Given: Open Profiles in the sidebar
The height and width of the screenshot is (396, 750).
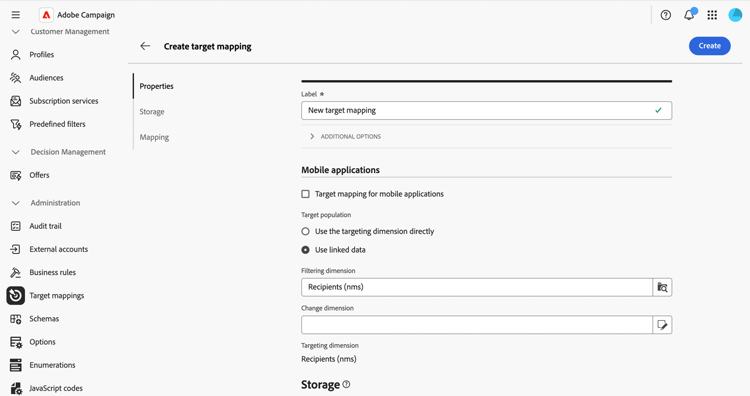Looking at the screenshot, I should pyautogui.click(x=42, y=55).
